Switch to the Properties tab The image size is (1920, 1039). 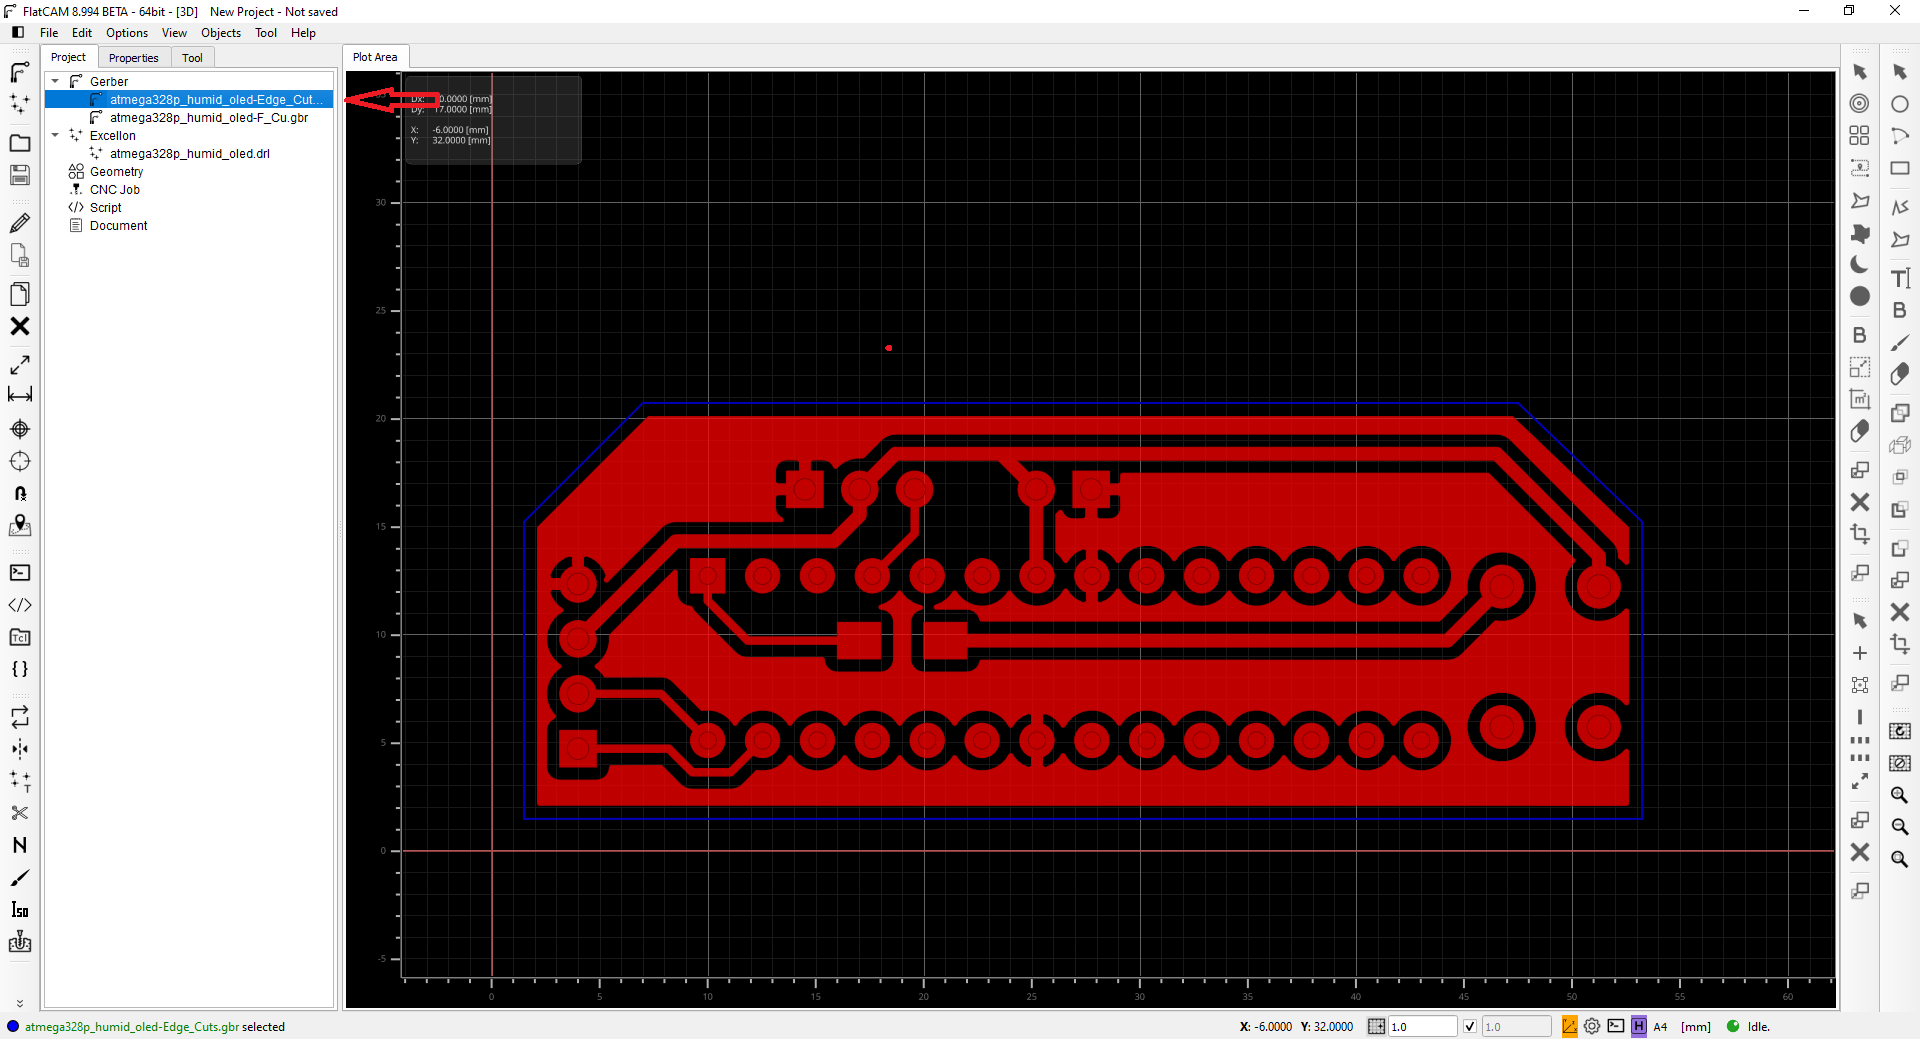point(134,58)
